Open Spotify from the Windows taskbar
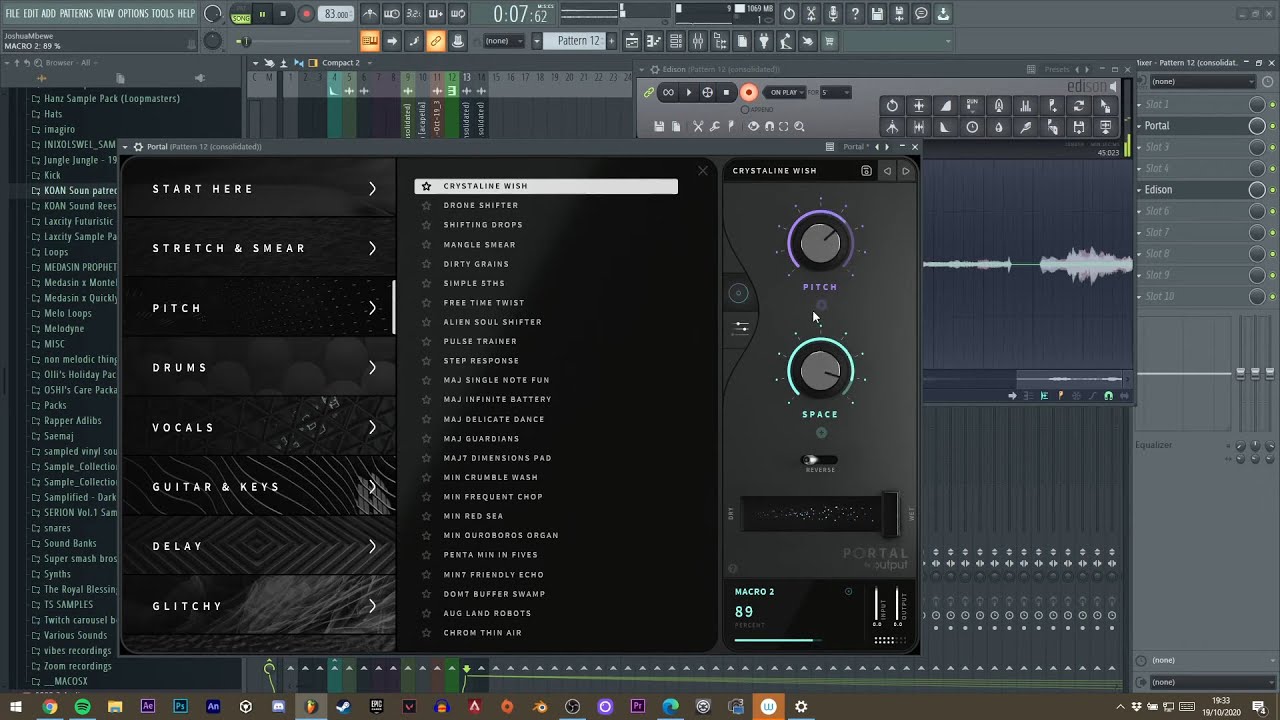 pyautogui.click(x=82, y=706)
